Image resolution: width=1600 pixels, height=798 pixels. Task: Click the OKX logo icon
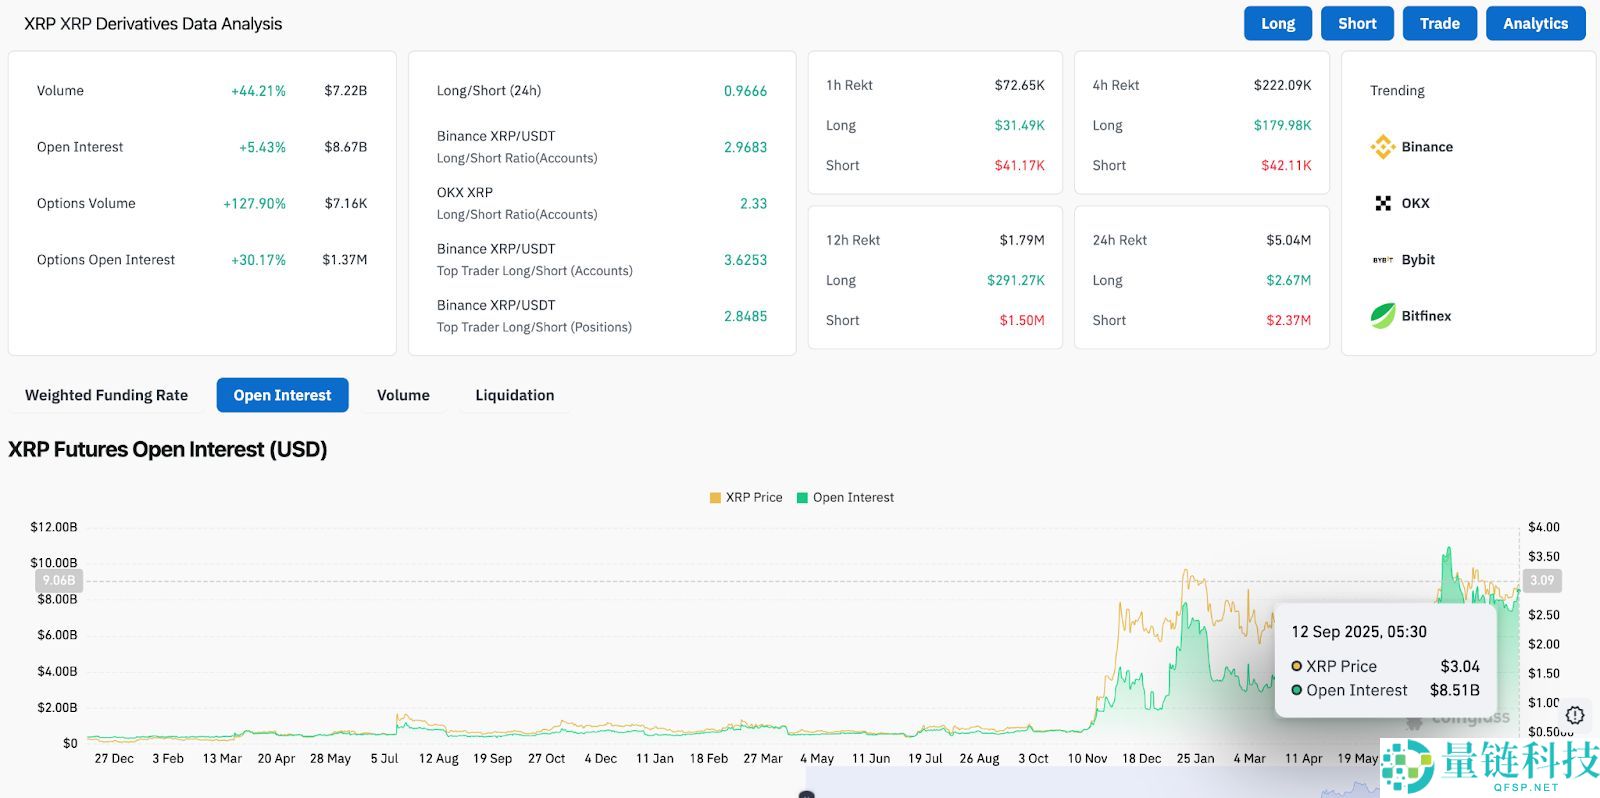pyautogui.click(x=1383, y=203)
